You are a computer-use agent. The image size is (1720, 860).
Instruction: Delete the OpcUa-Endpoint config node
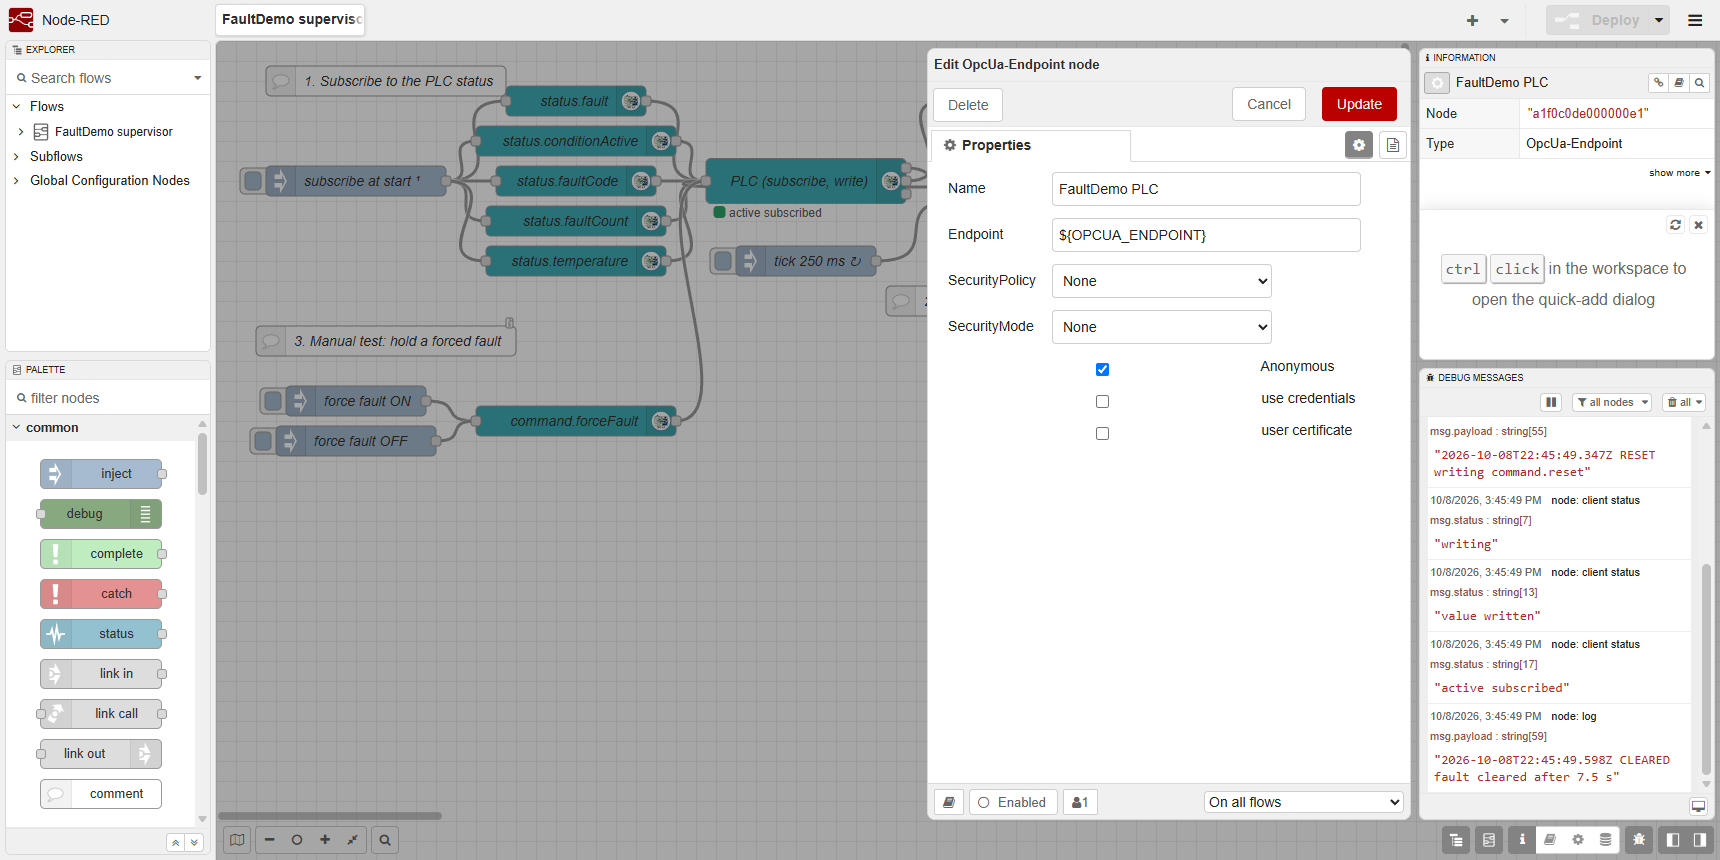pyautogui.click(x=968, y=105)
